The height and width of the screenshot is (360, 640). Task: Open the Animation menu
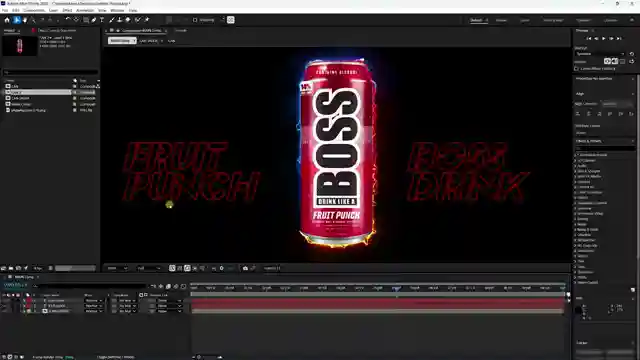85,10
